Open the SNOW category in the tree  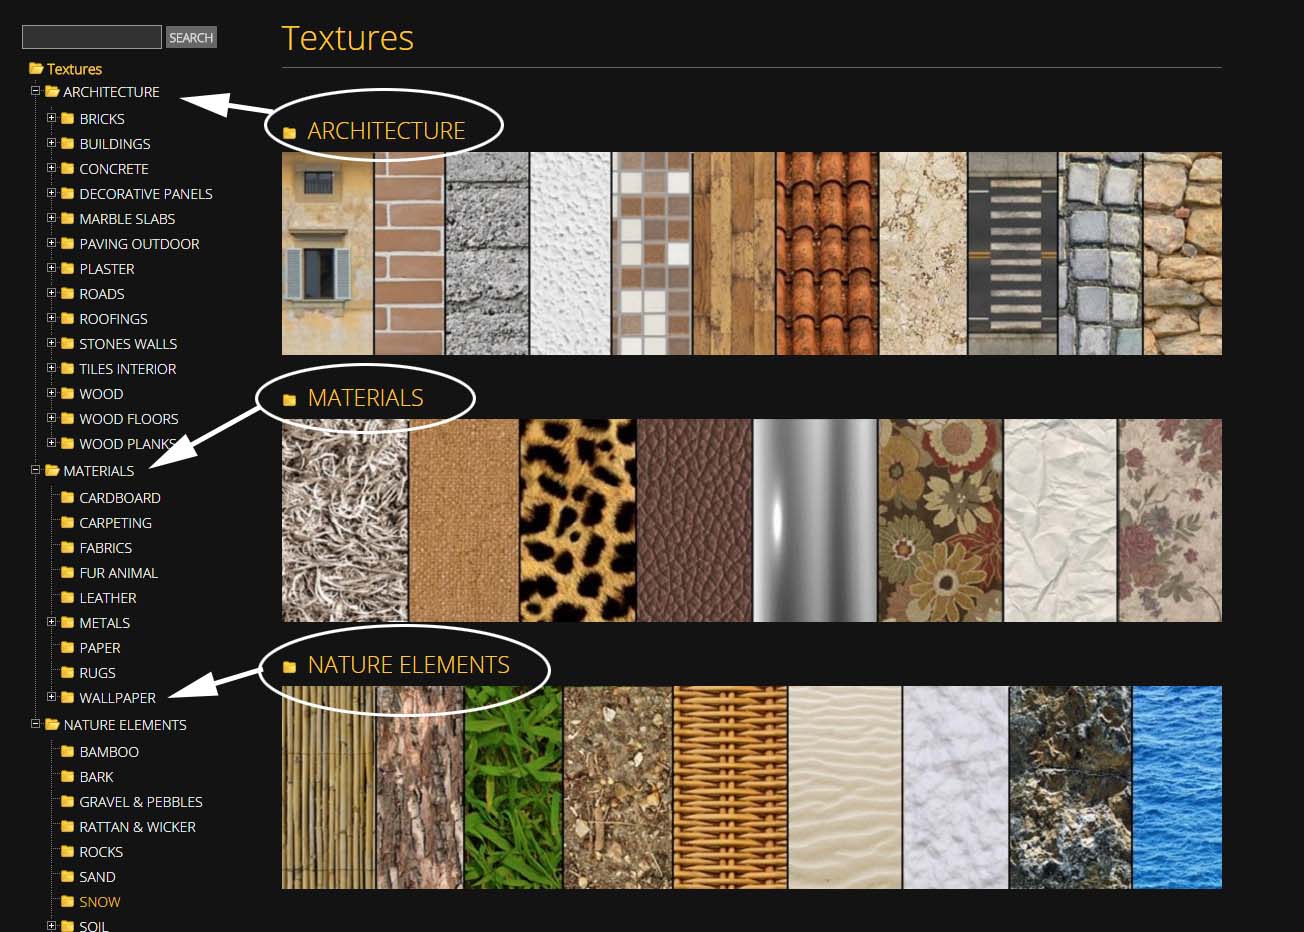(x=98, y=901)
